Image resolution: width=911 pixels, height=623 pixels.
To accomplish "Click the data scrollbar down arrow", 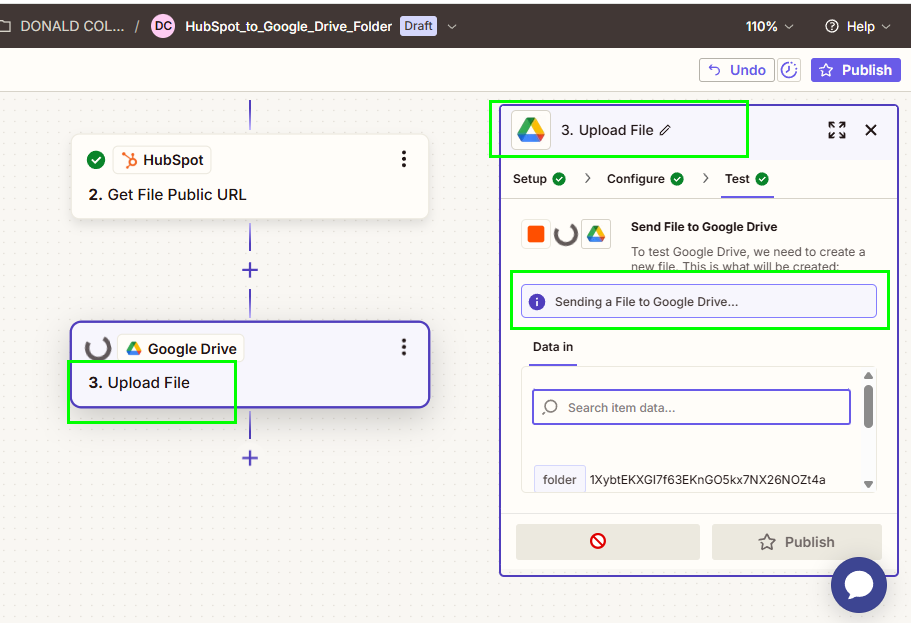I will pyautogui.click(x=868, y=484).
